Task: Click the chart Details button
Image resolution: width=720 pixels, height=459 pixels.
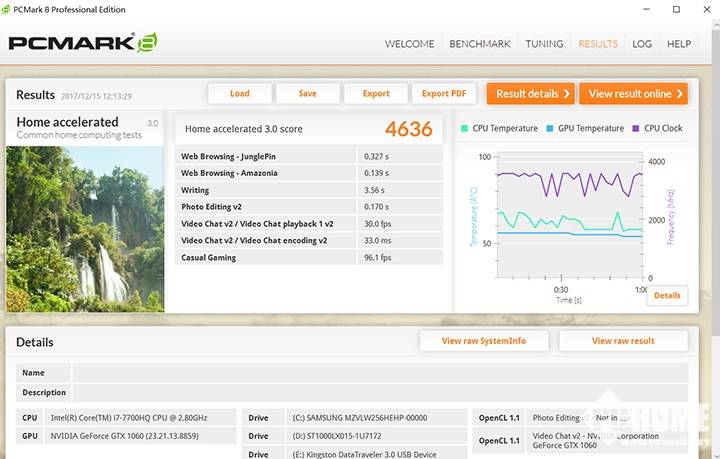Action: click(x=667, y=296)
